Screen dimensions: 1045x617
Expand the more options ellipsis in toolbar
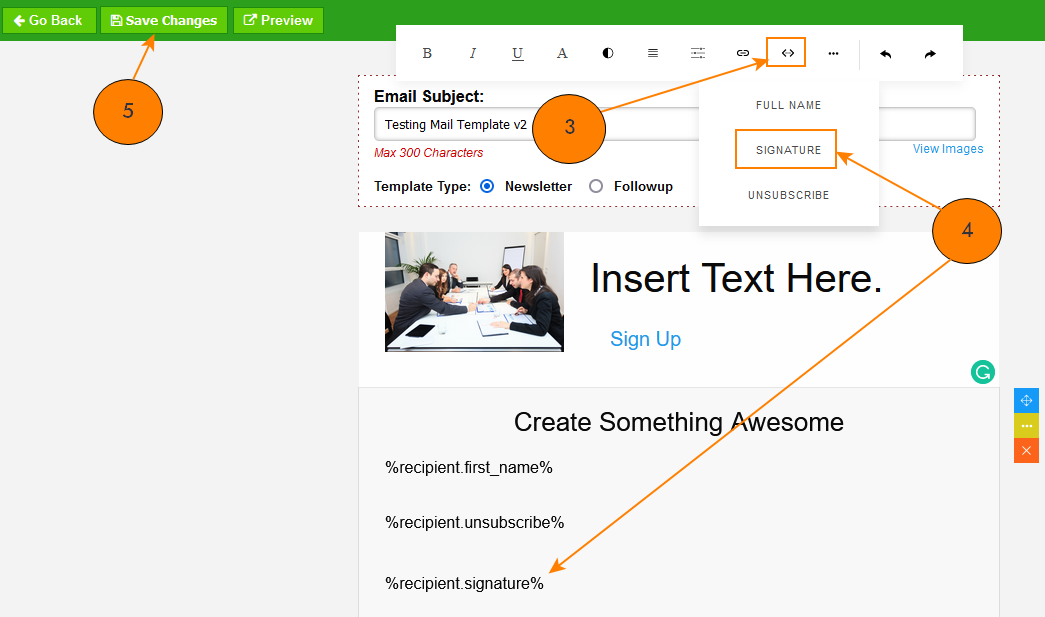coord(833,53)
